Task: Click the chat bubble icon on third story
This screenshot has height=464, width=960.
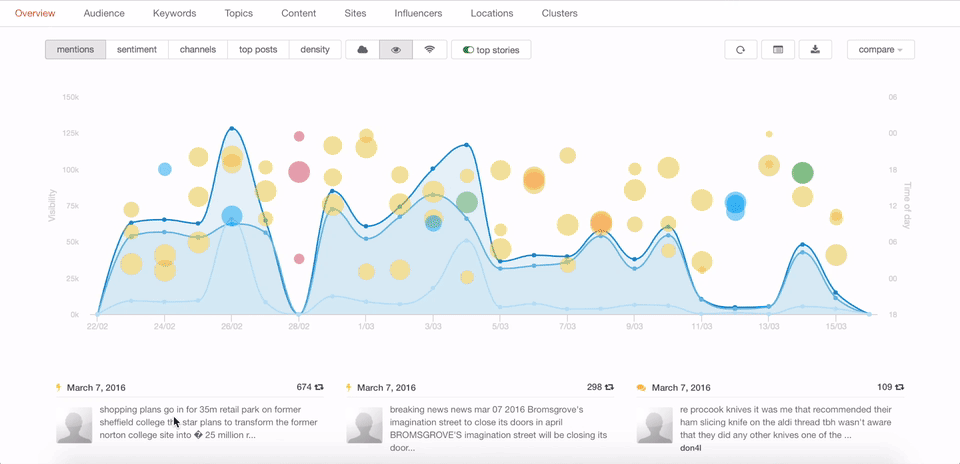Action: (641, 388)
